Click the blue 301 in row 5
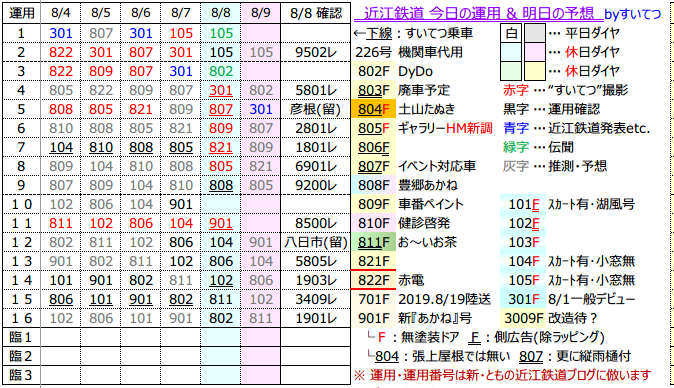Image resolution: width=674 pixels, height=388 pixels. (x=260, y=109)
